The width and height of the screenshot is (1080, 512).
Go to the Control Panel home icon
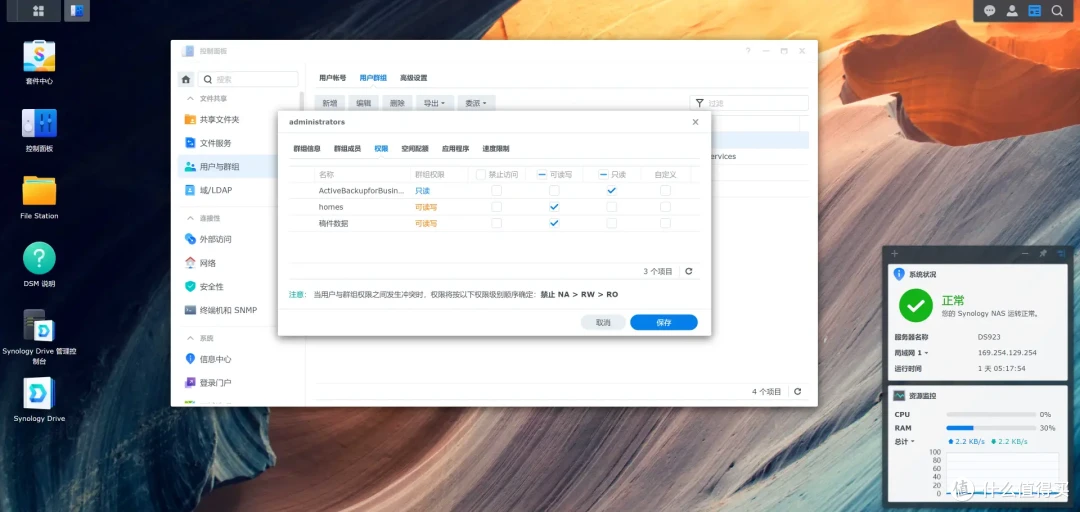[x=186, y=79]
